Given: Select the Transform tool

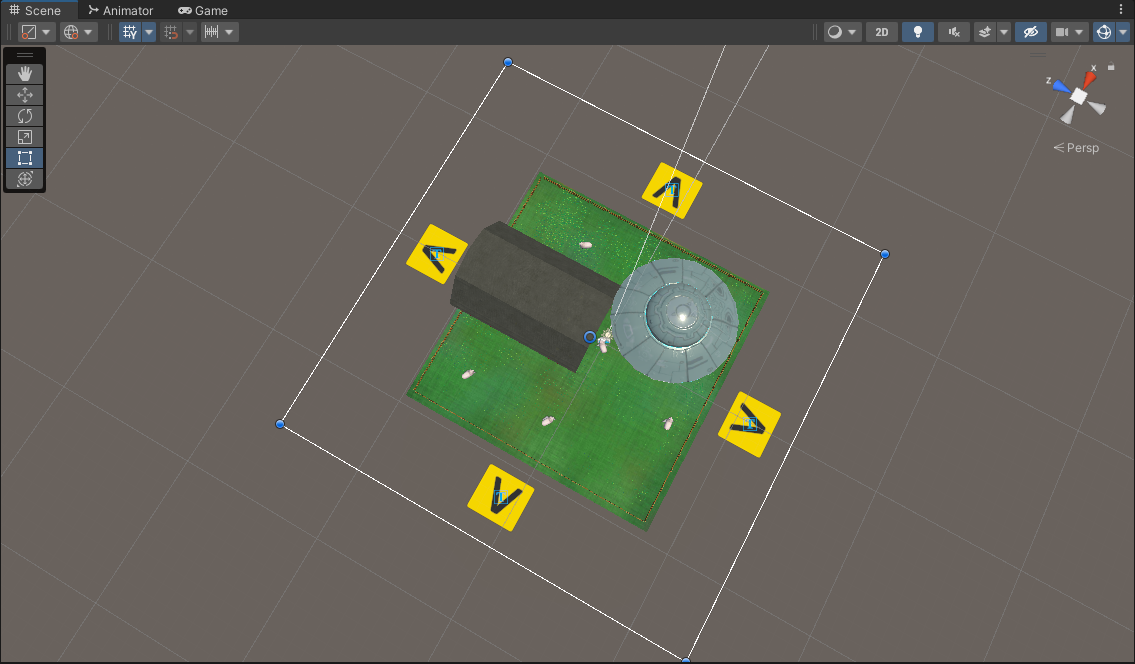Looking at the screenshot, I should coord(25,179).
